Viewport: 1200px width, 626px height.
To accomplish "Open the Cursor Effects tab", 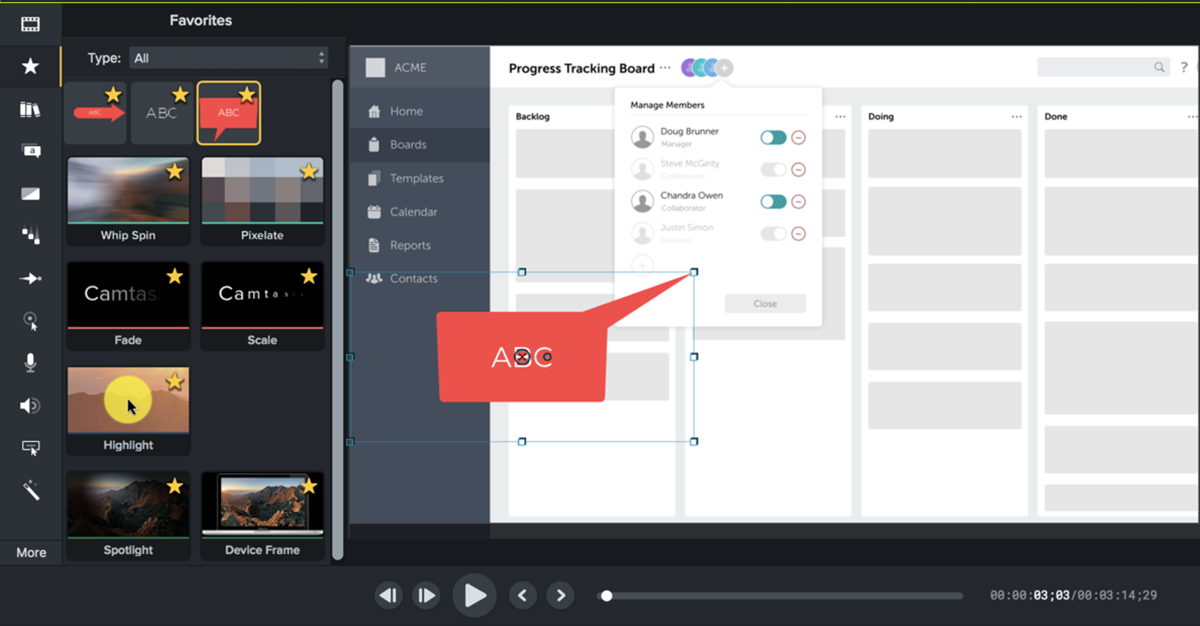I will [x=31, y=321].
